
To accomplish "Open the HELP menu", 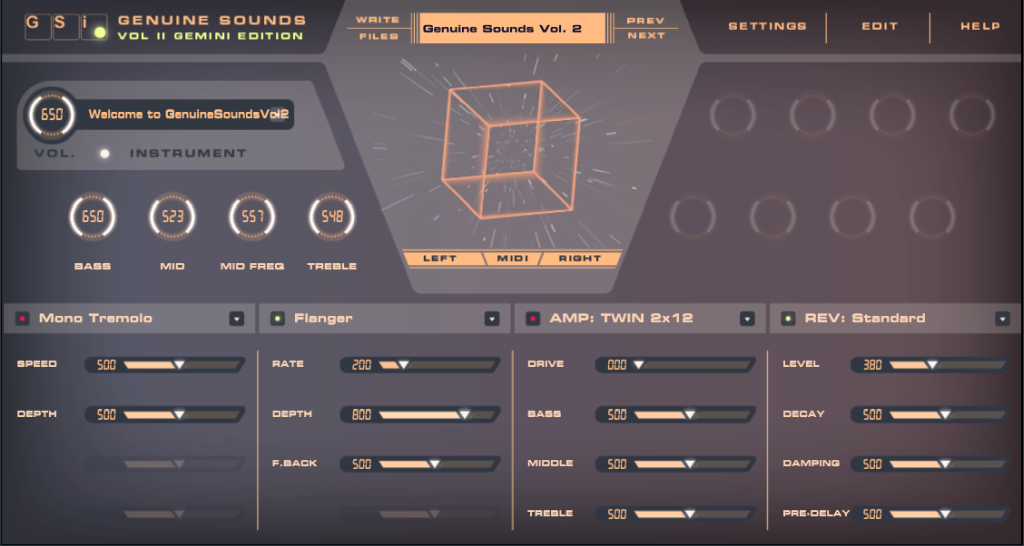I will coord(980,27).
